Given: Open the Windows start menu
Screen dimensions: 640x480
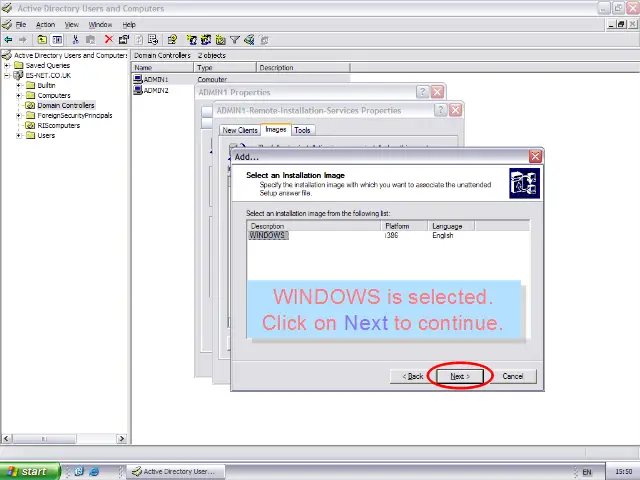Looking at the screenshot, I should point(30,471).
